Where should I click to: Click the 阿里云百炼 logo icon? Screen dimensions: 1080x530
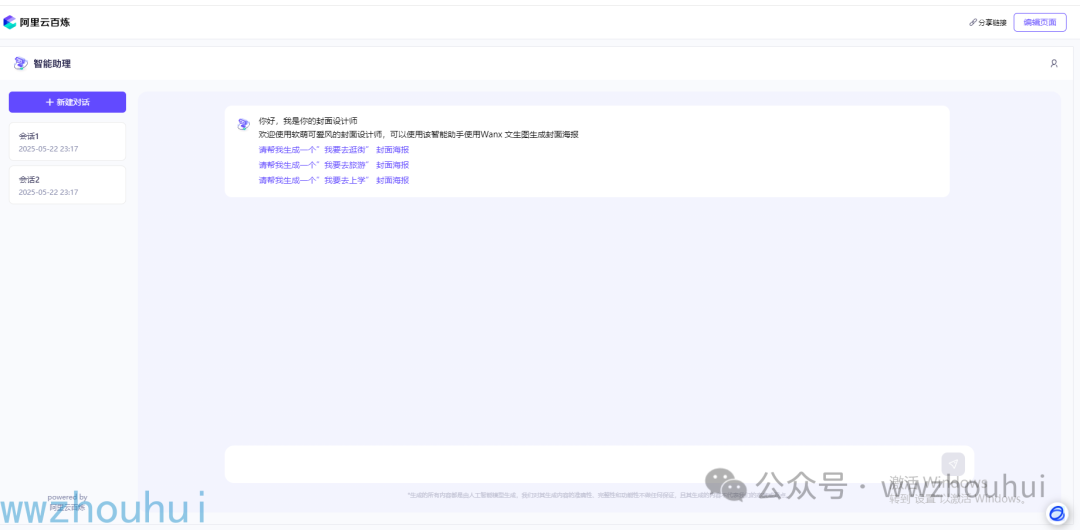[x=10, y=22]
